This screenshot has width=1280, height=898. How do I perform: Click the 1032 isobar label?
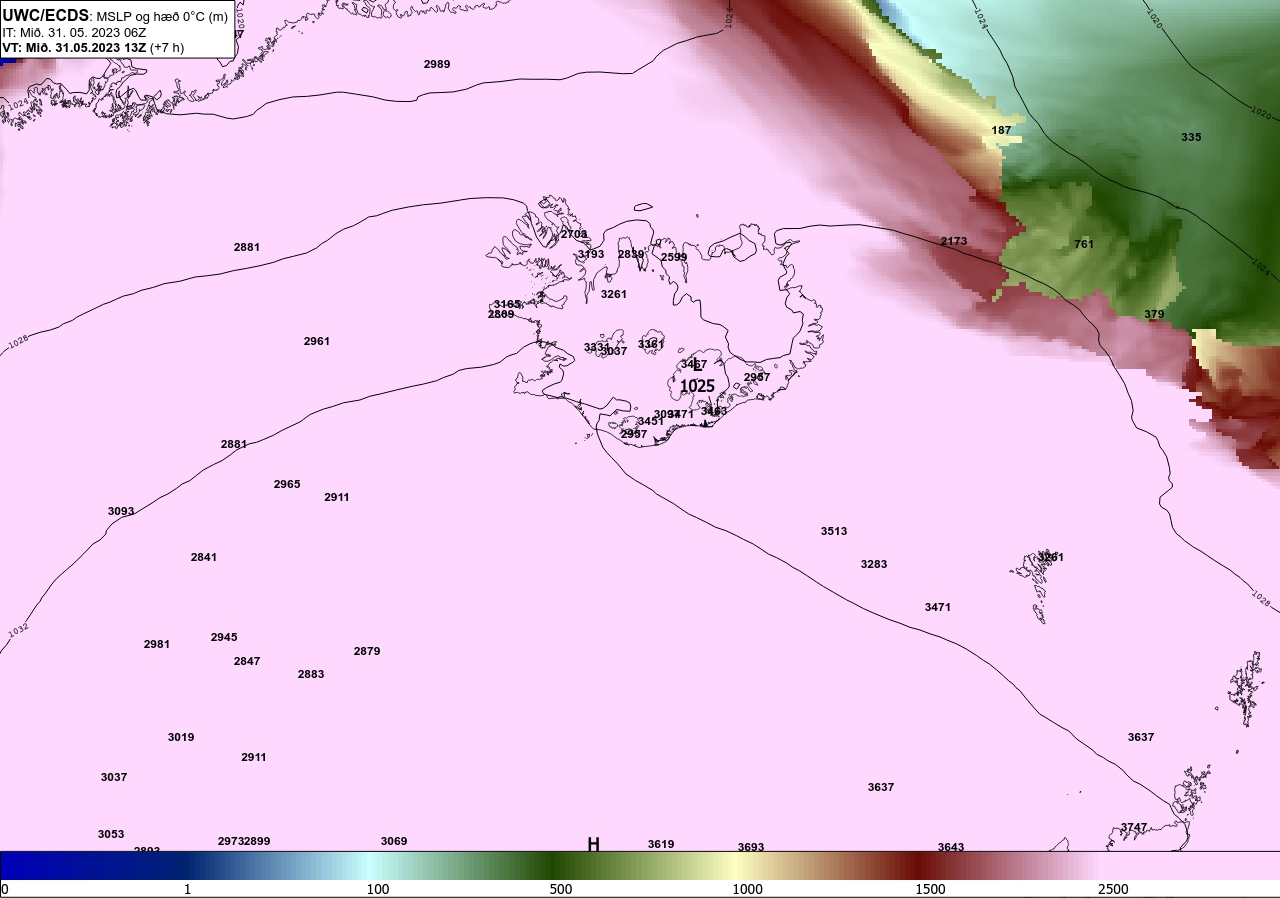tap(18, 631)
